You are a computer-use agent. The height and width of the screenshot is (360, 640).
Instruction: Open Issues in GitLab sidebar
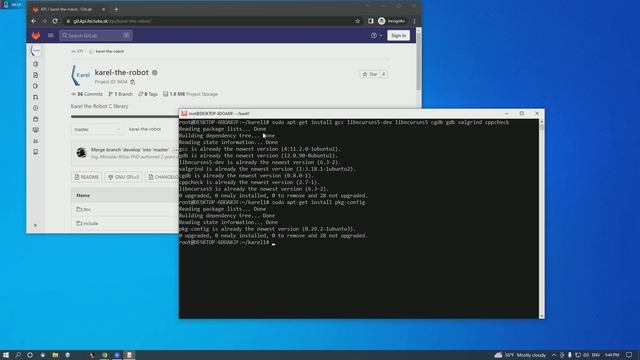tap(36, 86)
